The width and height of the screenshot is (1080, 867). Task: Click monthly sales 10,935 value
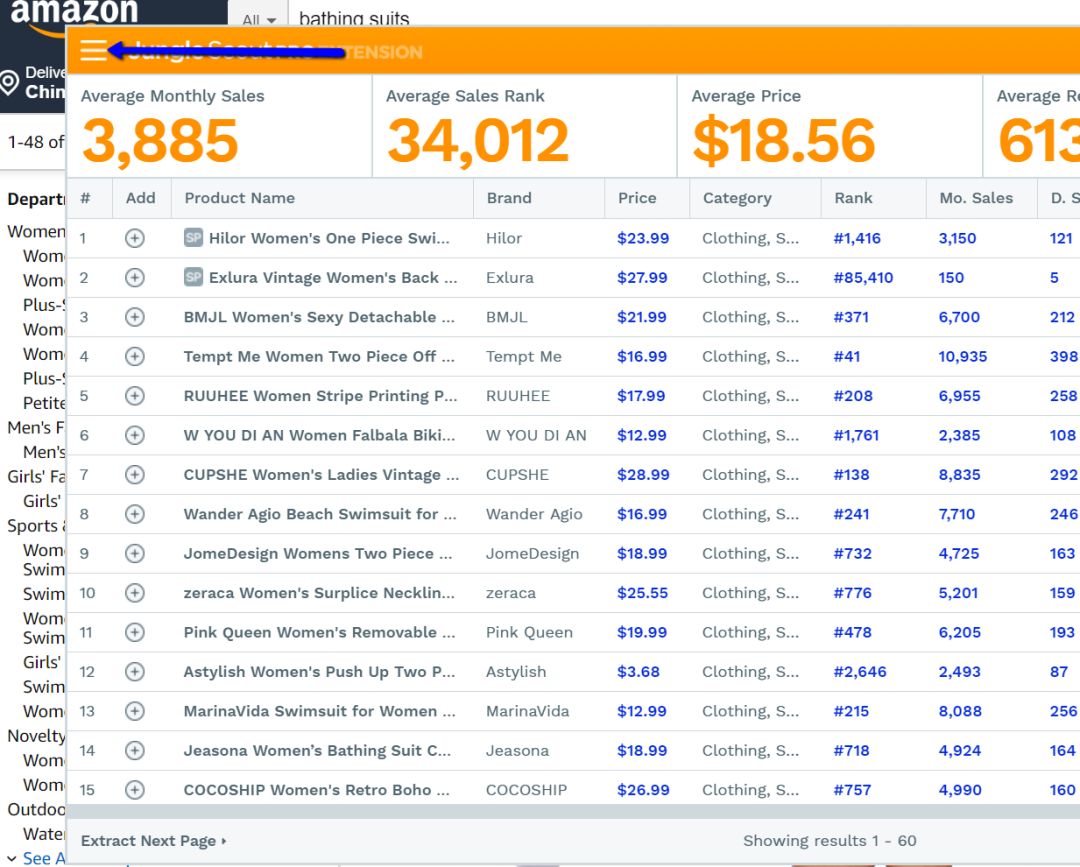[x=962, y=356]
